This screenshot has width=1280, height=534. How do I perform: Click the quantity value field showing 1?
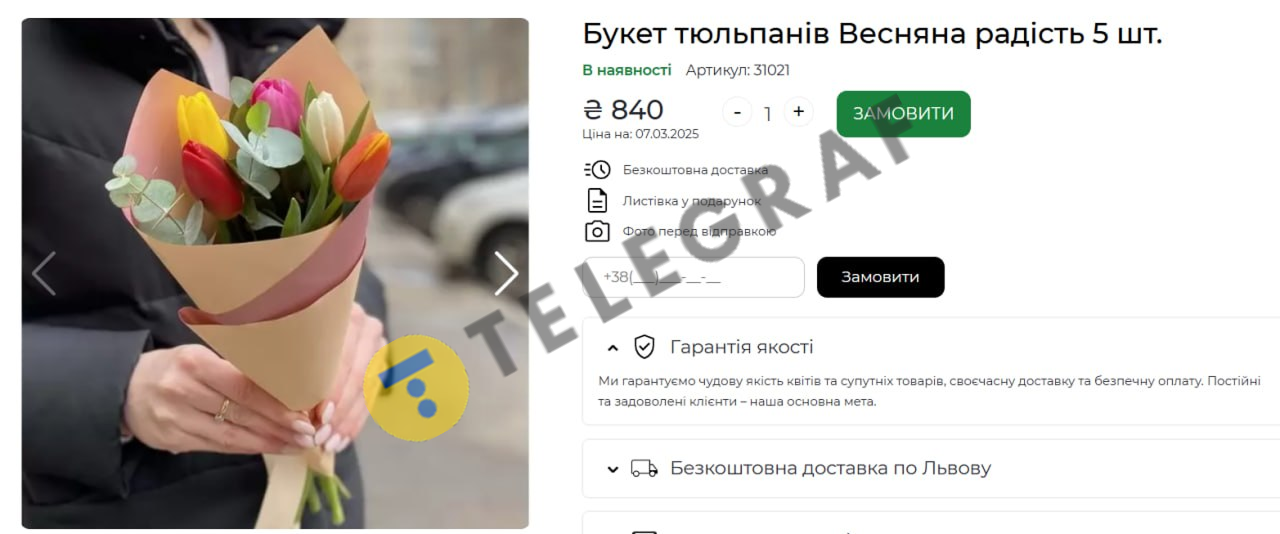coord(767,113)
